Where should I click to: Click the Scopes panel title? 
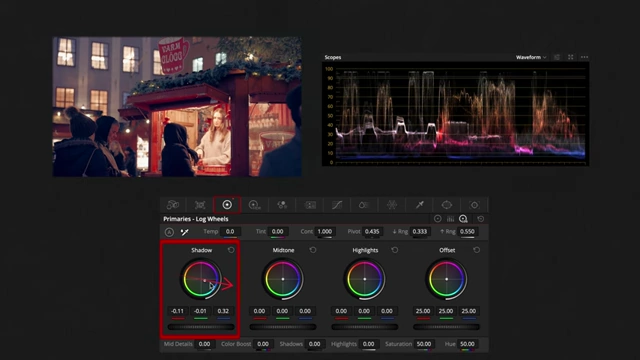(x=333, y=57)
